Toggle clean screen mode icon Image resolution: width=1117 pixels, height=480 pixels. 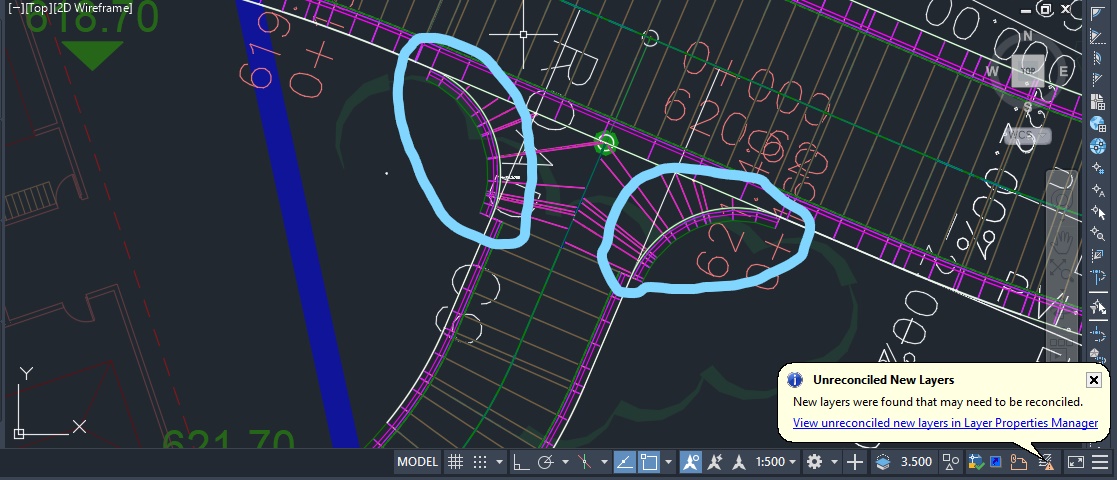1076,462
